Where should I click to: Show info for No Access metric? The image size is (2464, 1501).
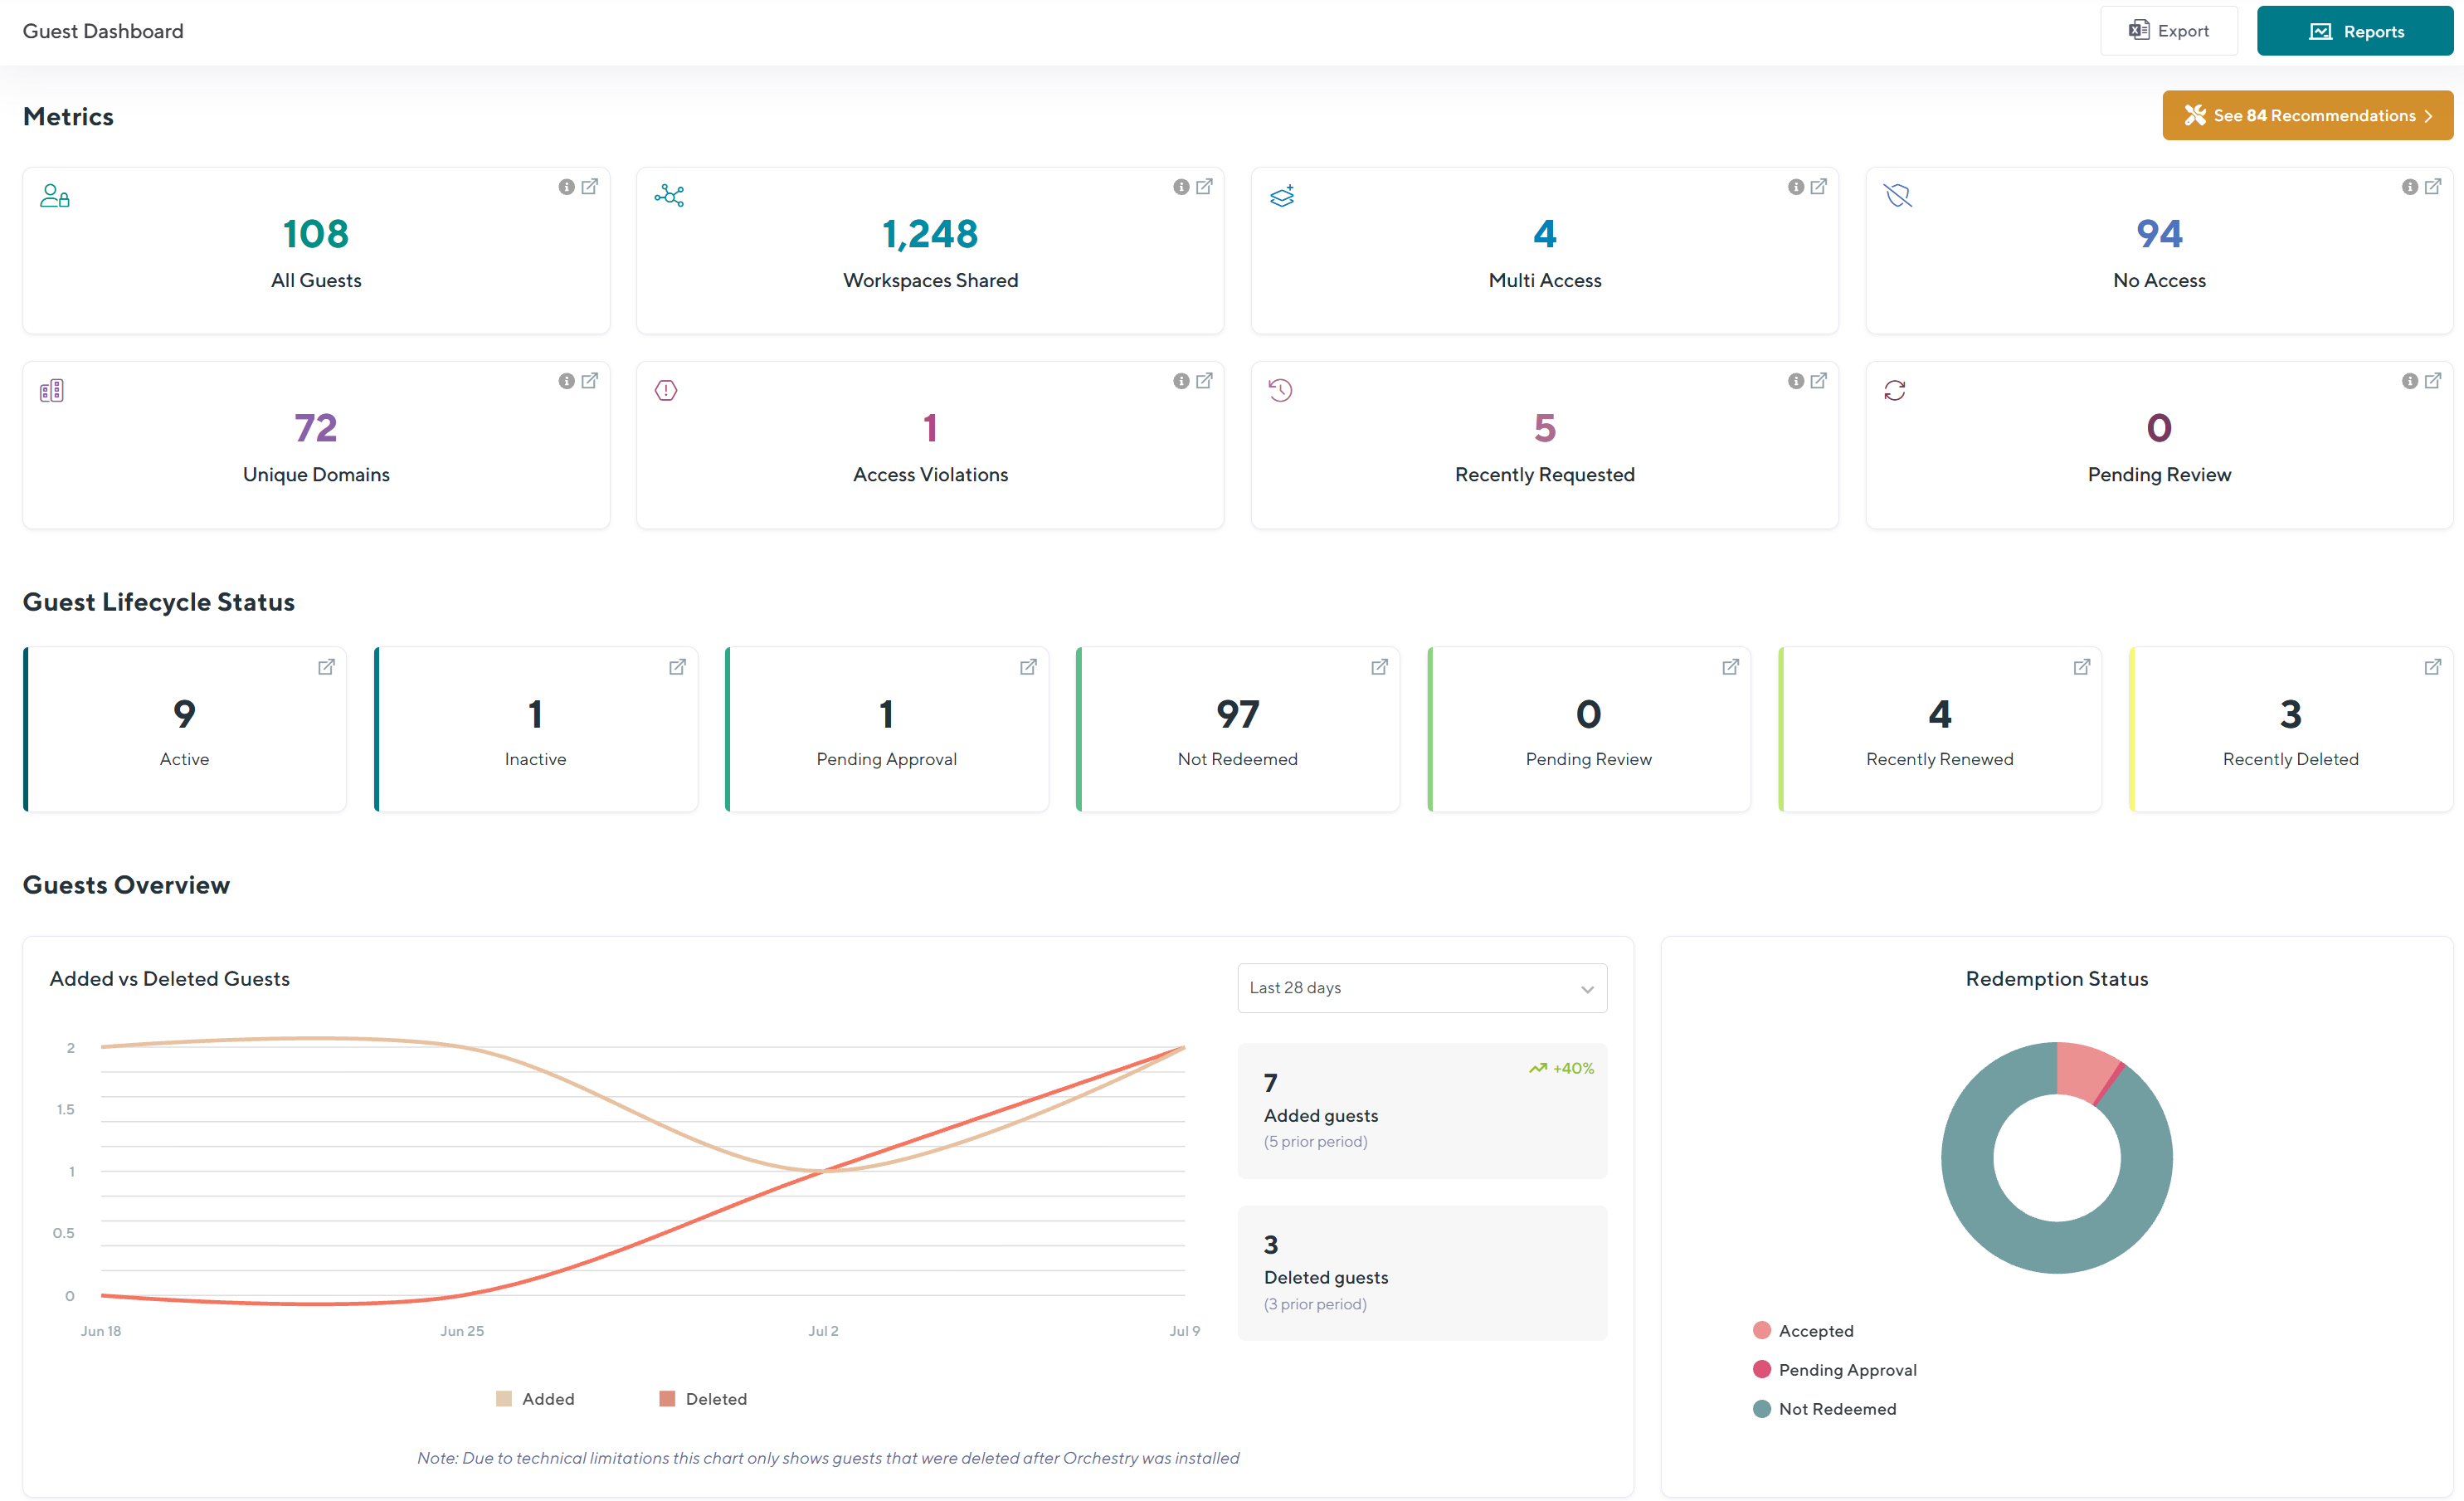tap(2410, 187)
